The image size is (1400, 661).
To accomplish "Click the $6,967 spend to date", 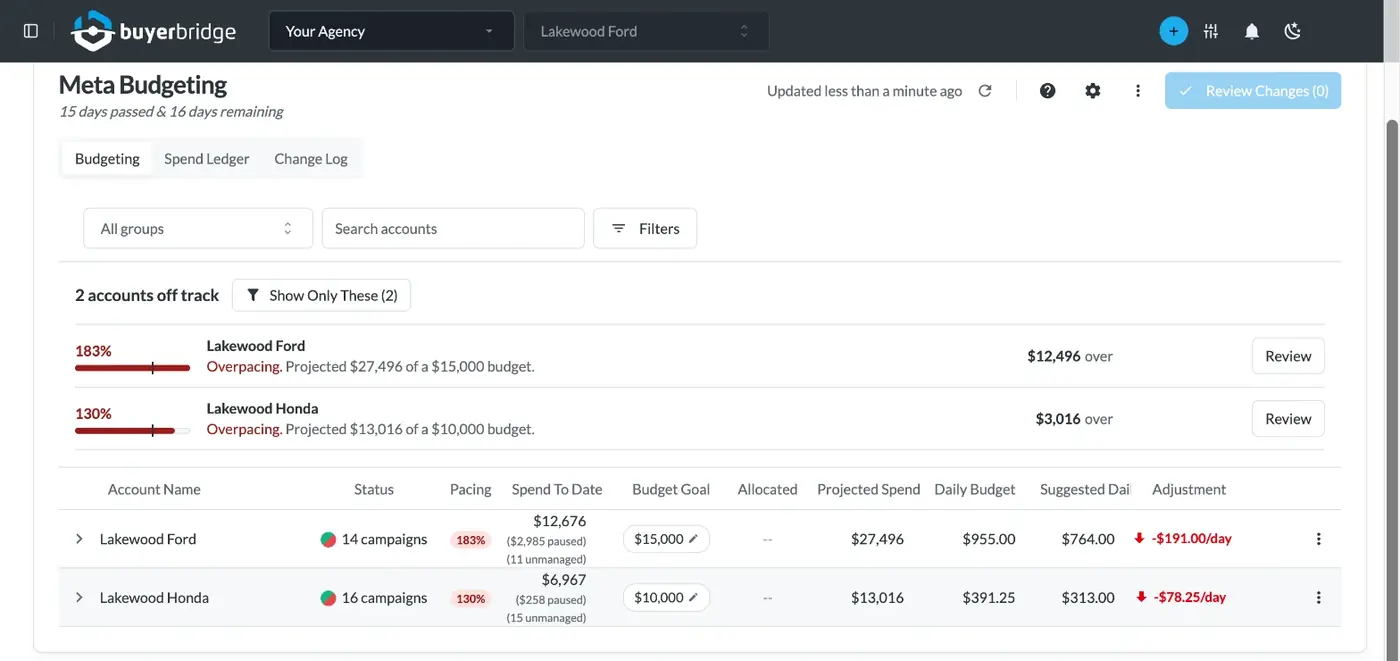I will click(564, 580).
